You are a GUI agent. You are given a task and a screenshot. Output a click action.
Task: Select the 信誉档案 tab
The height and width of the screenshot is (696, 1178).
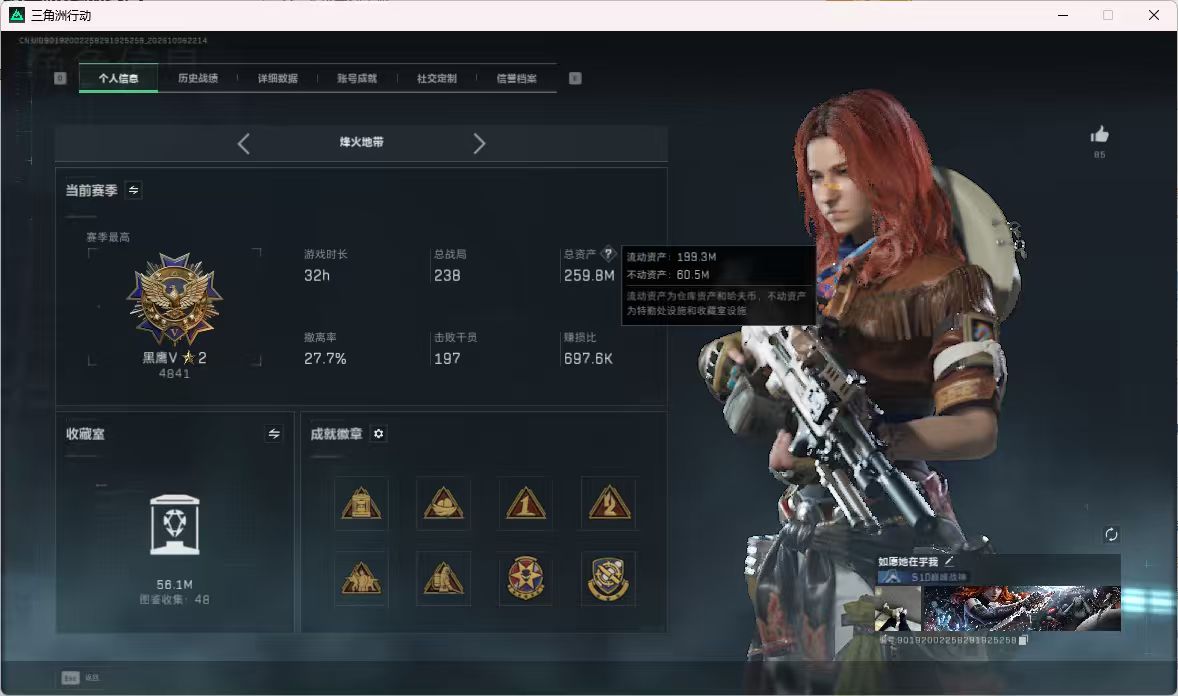coord(516,78)
